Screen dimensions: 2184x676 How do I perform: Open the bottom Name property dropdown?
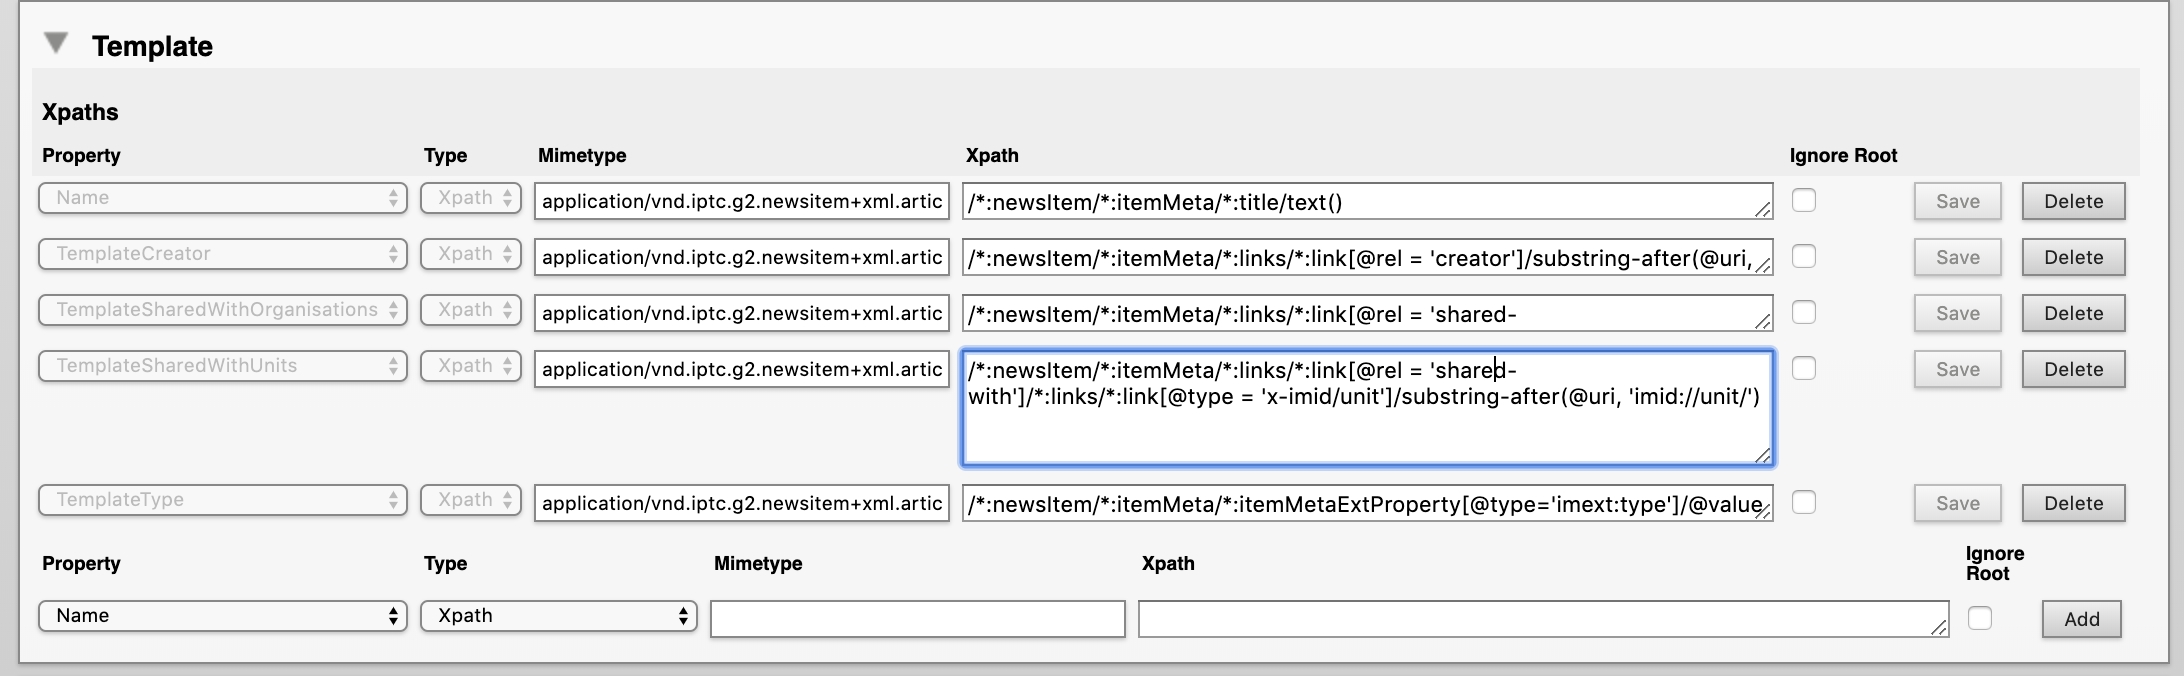(x=222, y=616)
